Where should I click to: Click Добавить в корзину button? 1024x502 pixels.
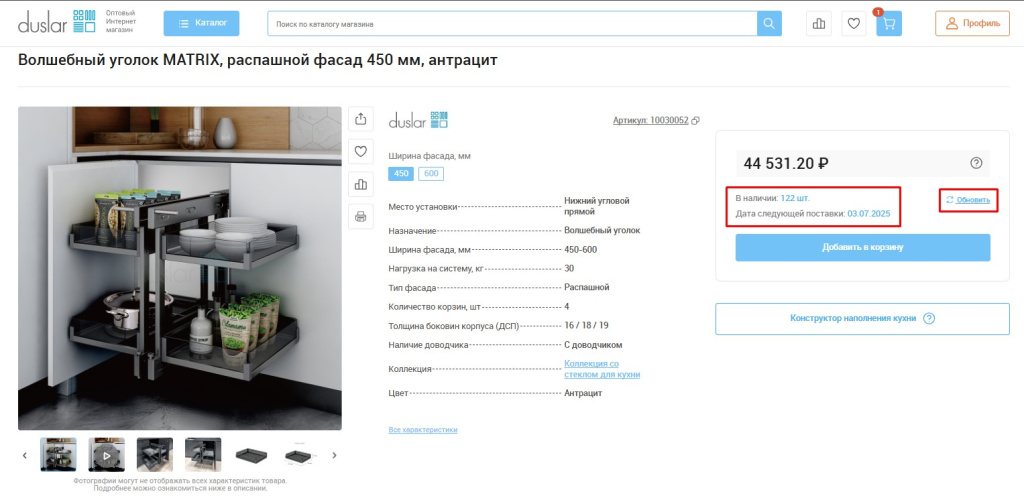click(863, 247)
